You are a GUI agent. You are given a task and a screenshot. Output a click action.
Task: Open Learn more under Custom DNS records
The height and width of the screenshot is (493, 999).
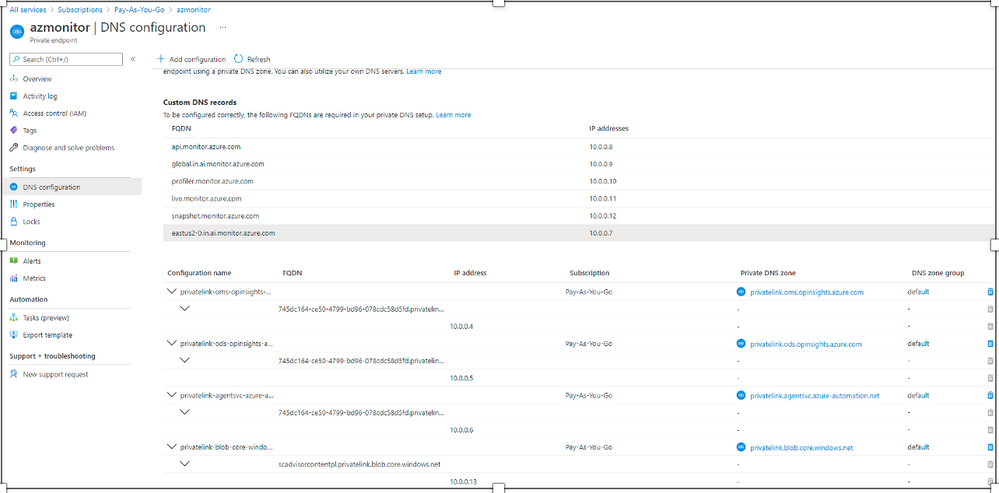tap(454, 115)
